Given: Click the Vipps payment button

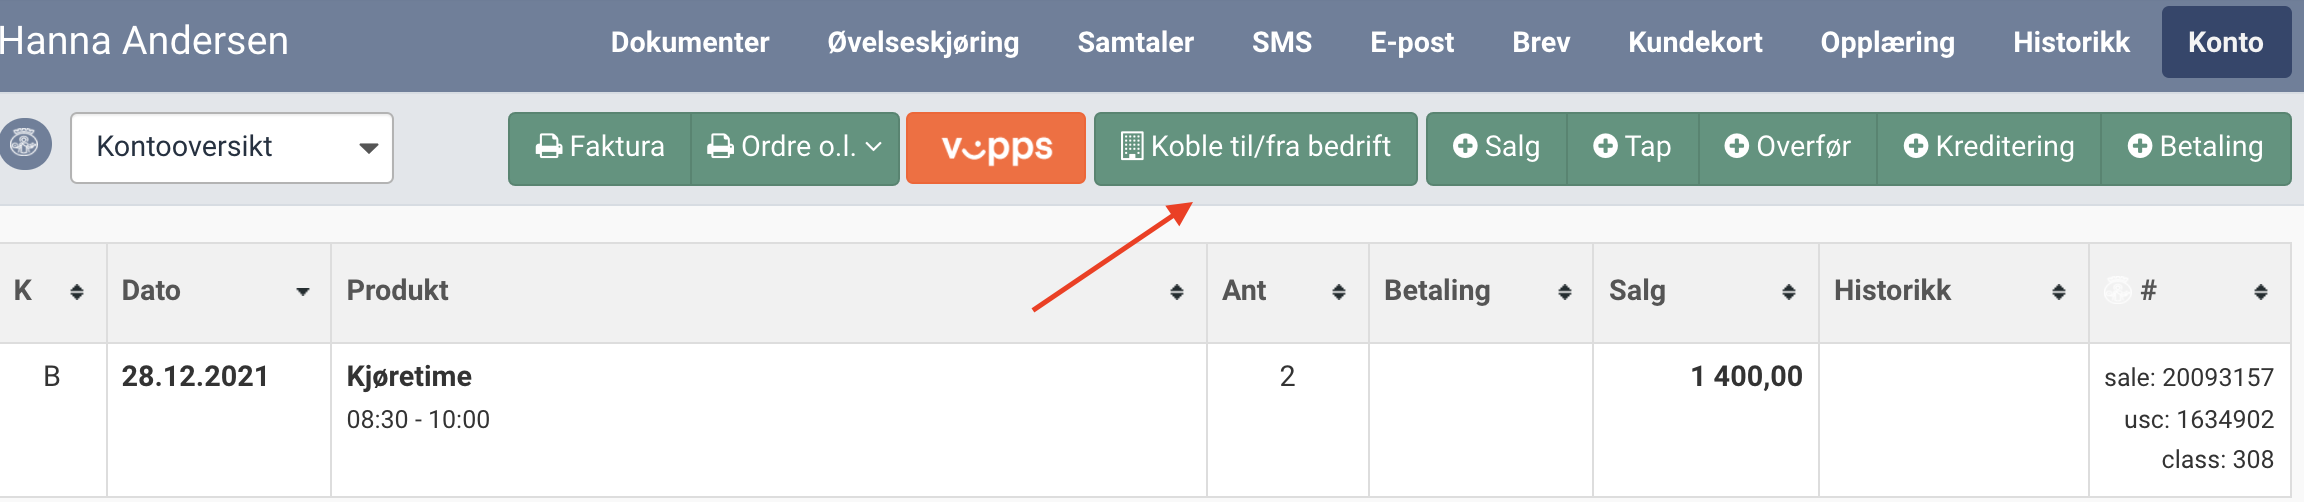Looking at the screenshot, I should 995,148.
